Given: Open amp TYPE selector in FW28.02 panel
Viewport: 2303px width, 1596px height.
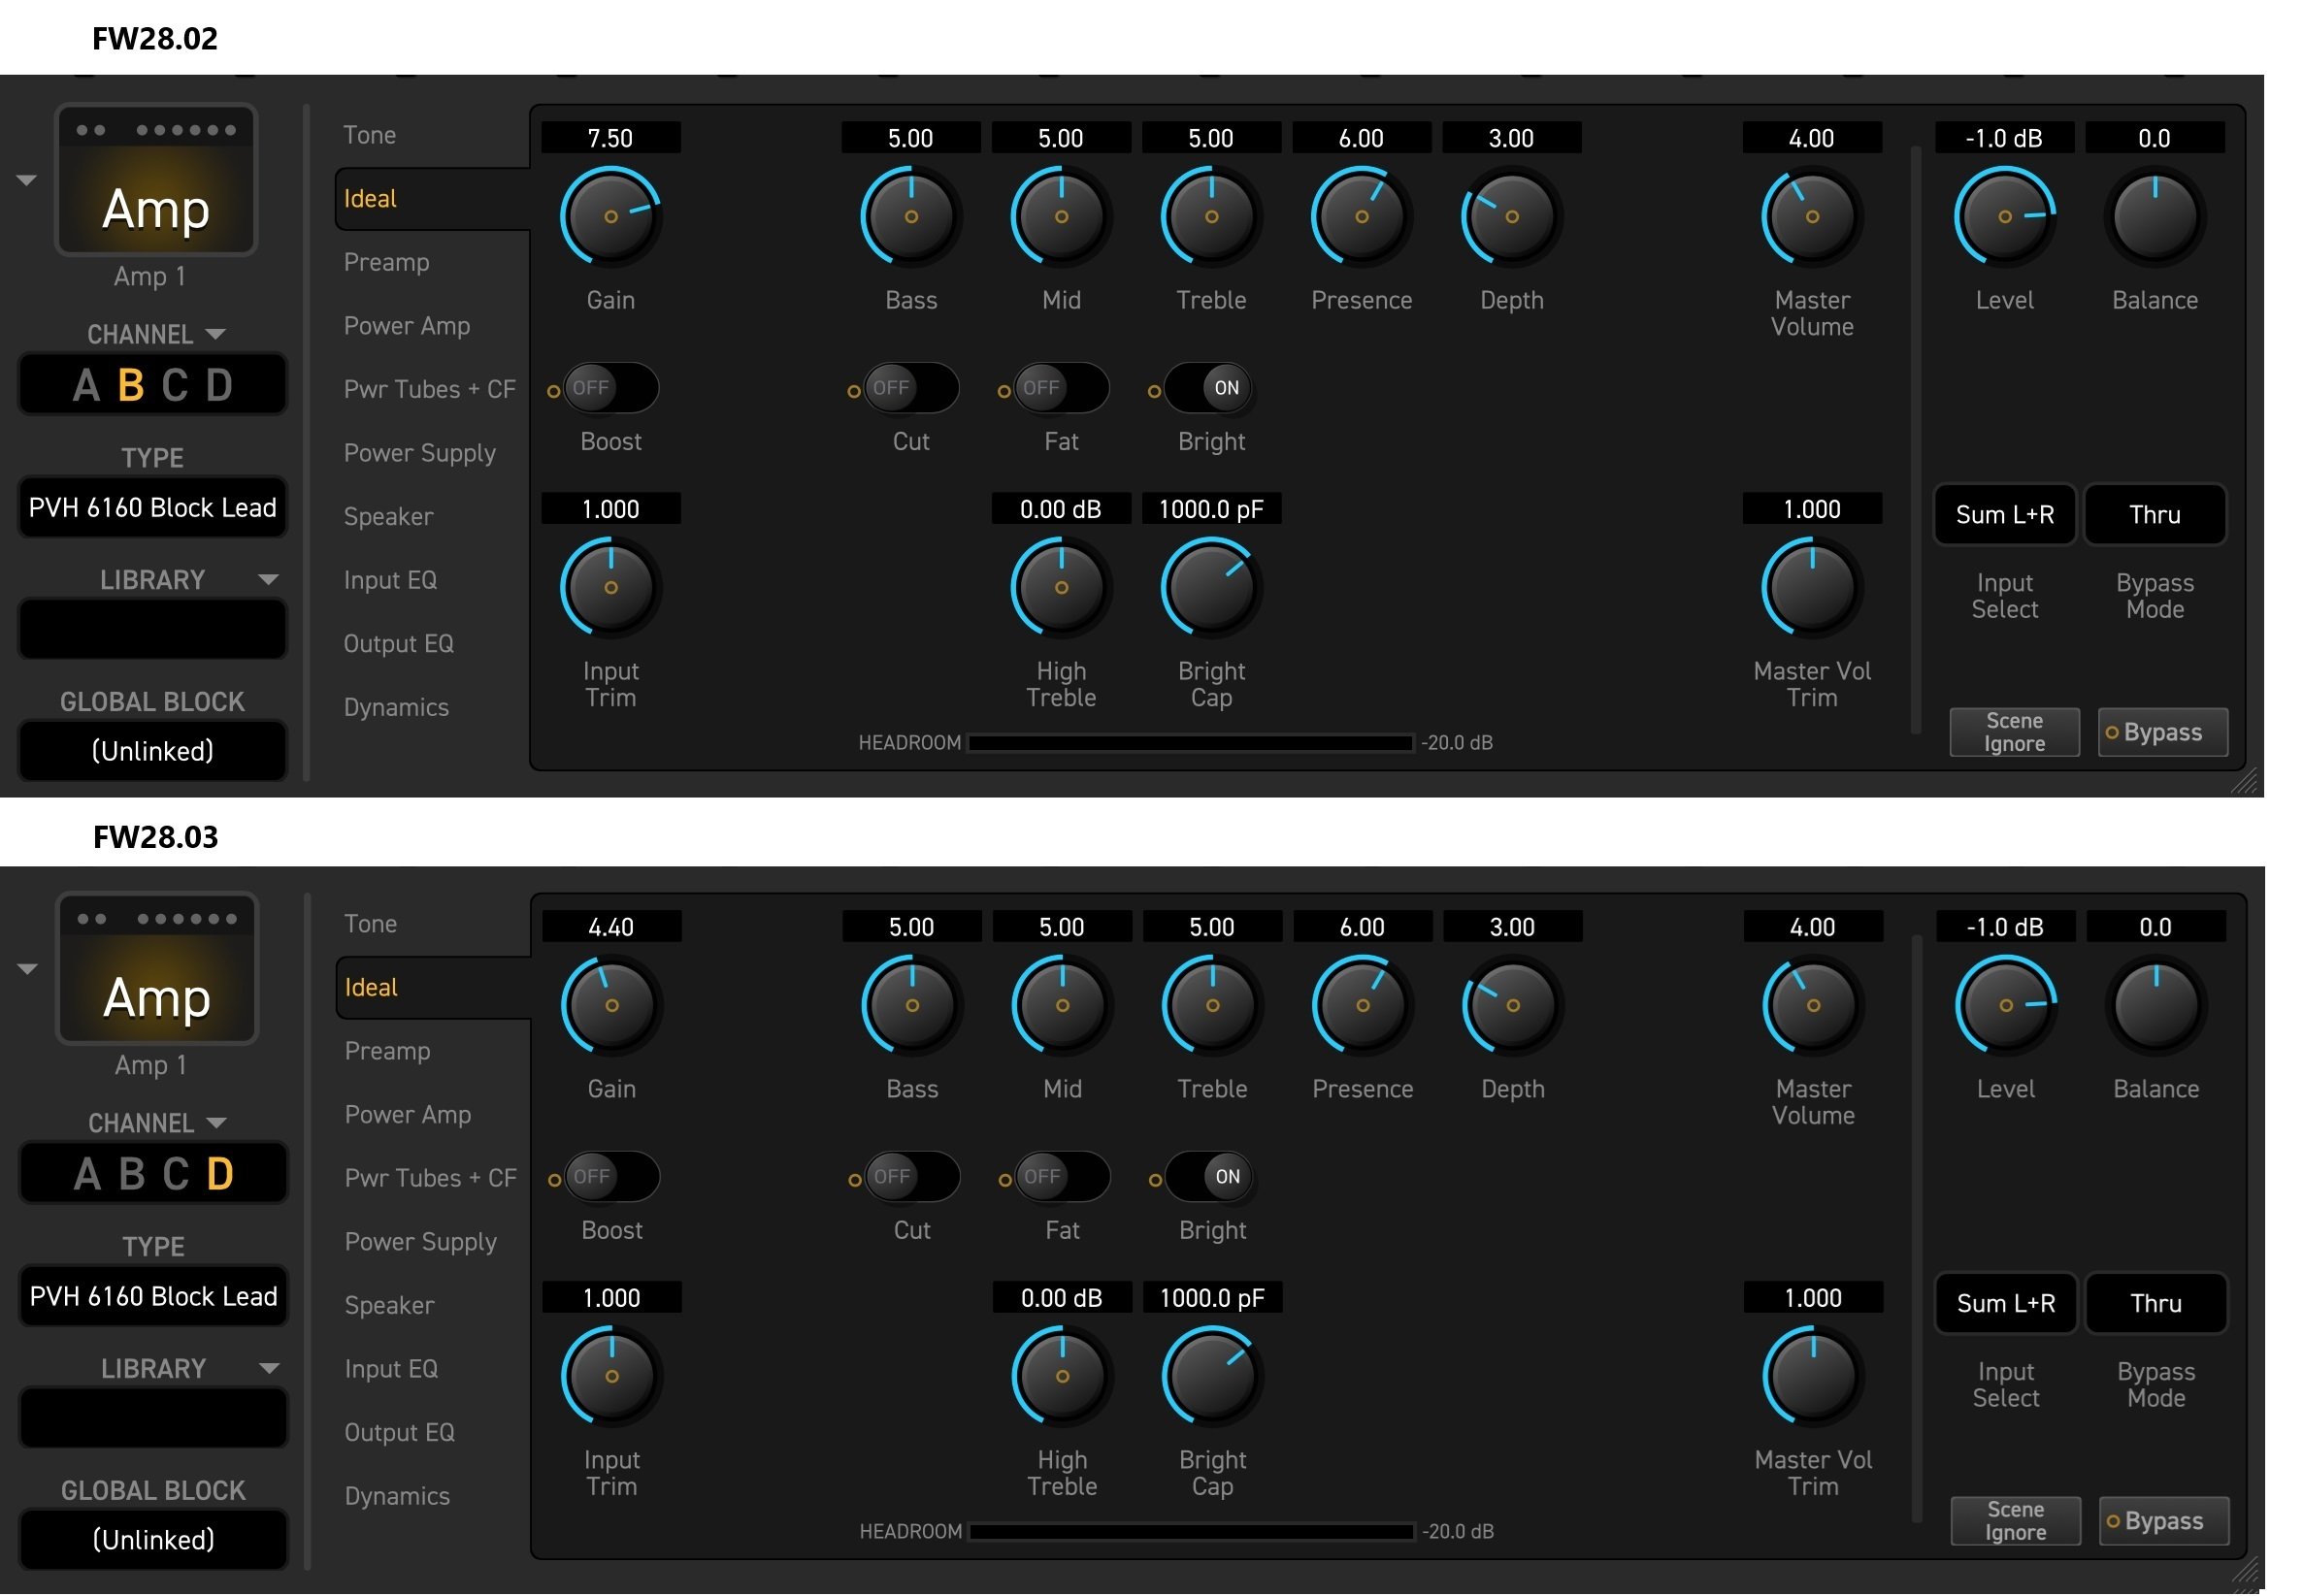Looking at the screenshot, I should (x=152, y=508).
